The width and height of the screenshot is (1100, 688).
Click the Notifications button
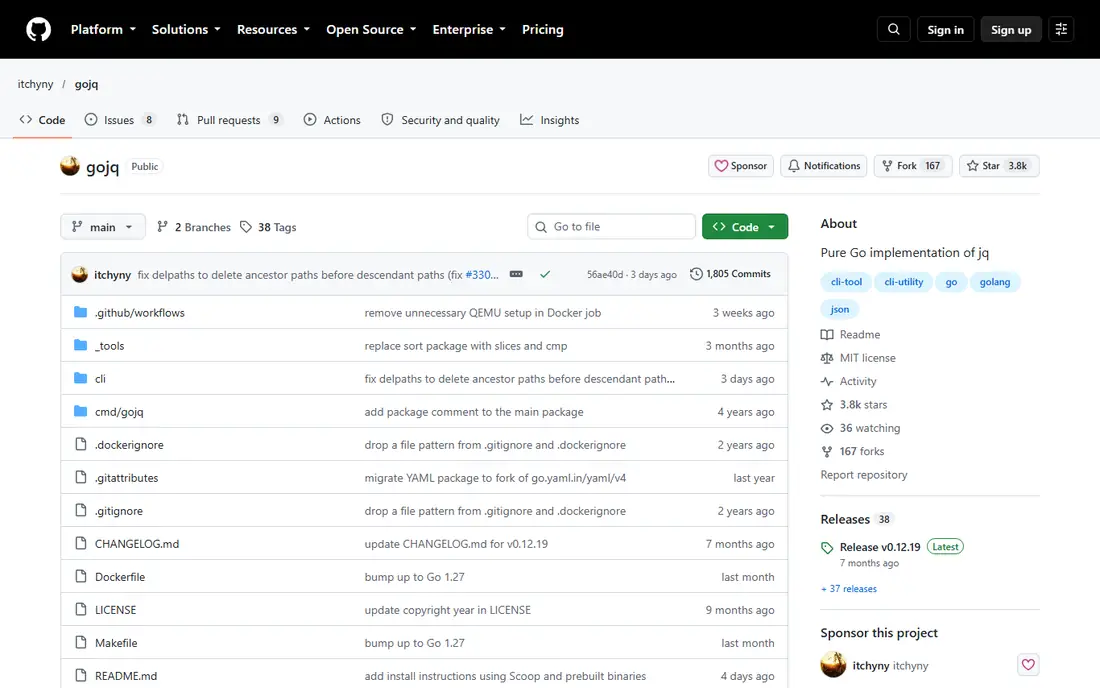(824, 166)
